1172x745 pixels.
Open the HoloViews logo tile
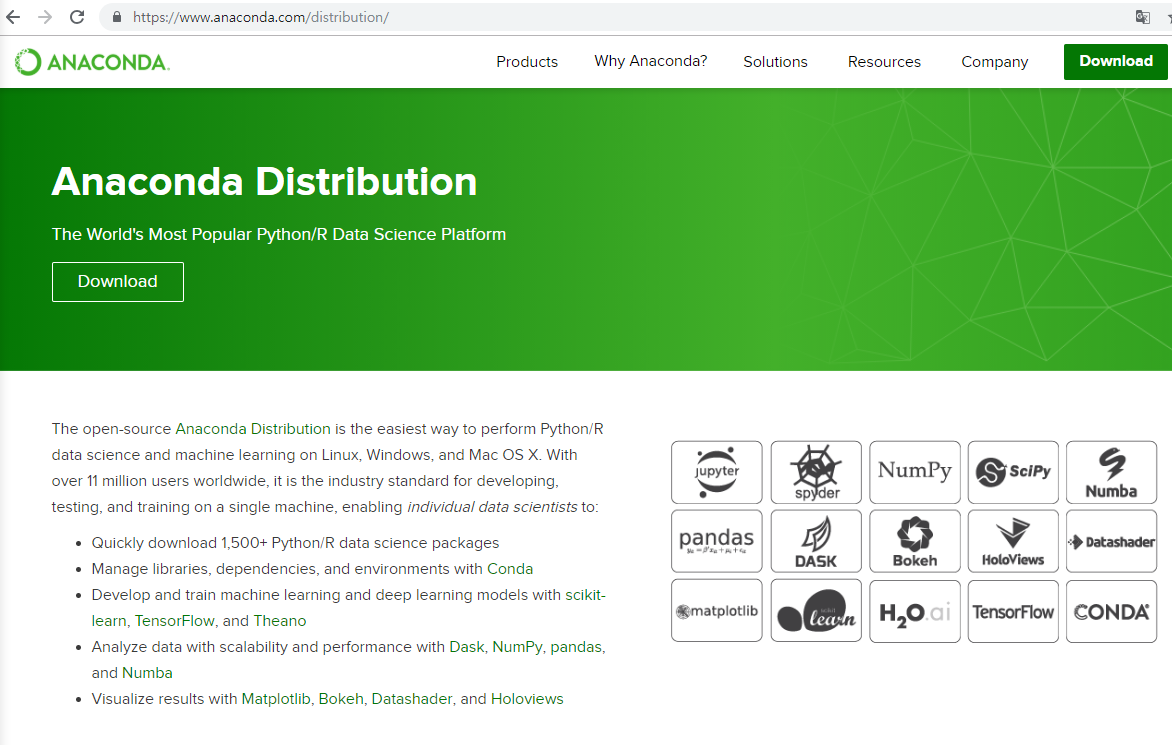1013,541
